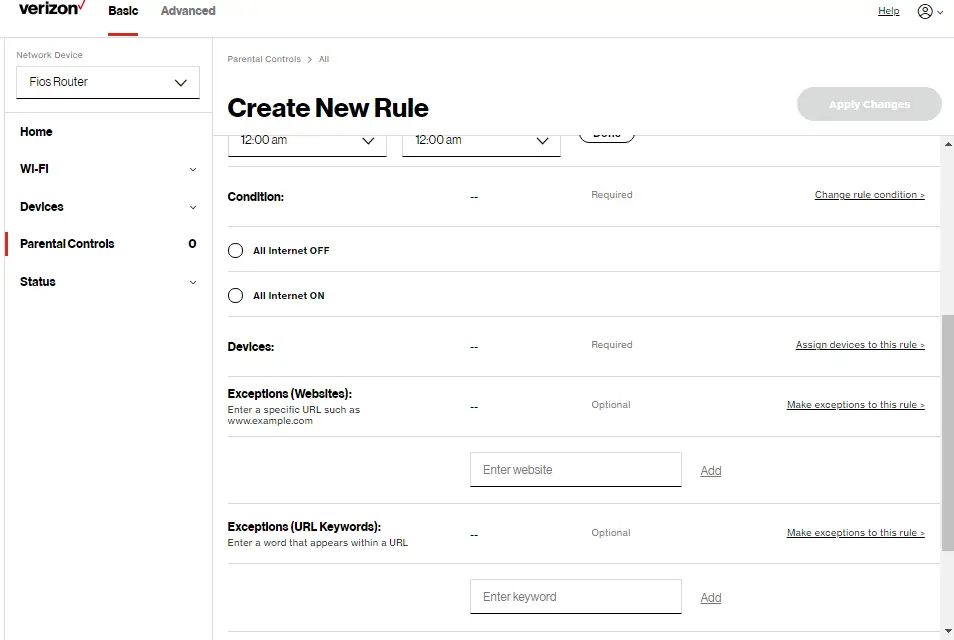This screenshot has width=954, height=640.
Task: Open the start time 12:00 am dropdown
Action: click(306, 141)
